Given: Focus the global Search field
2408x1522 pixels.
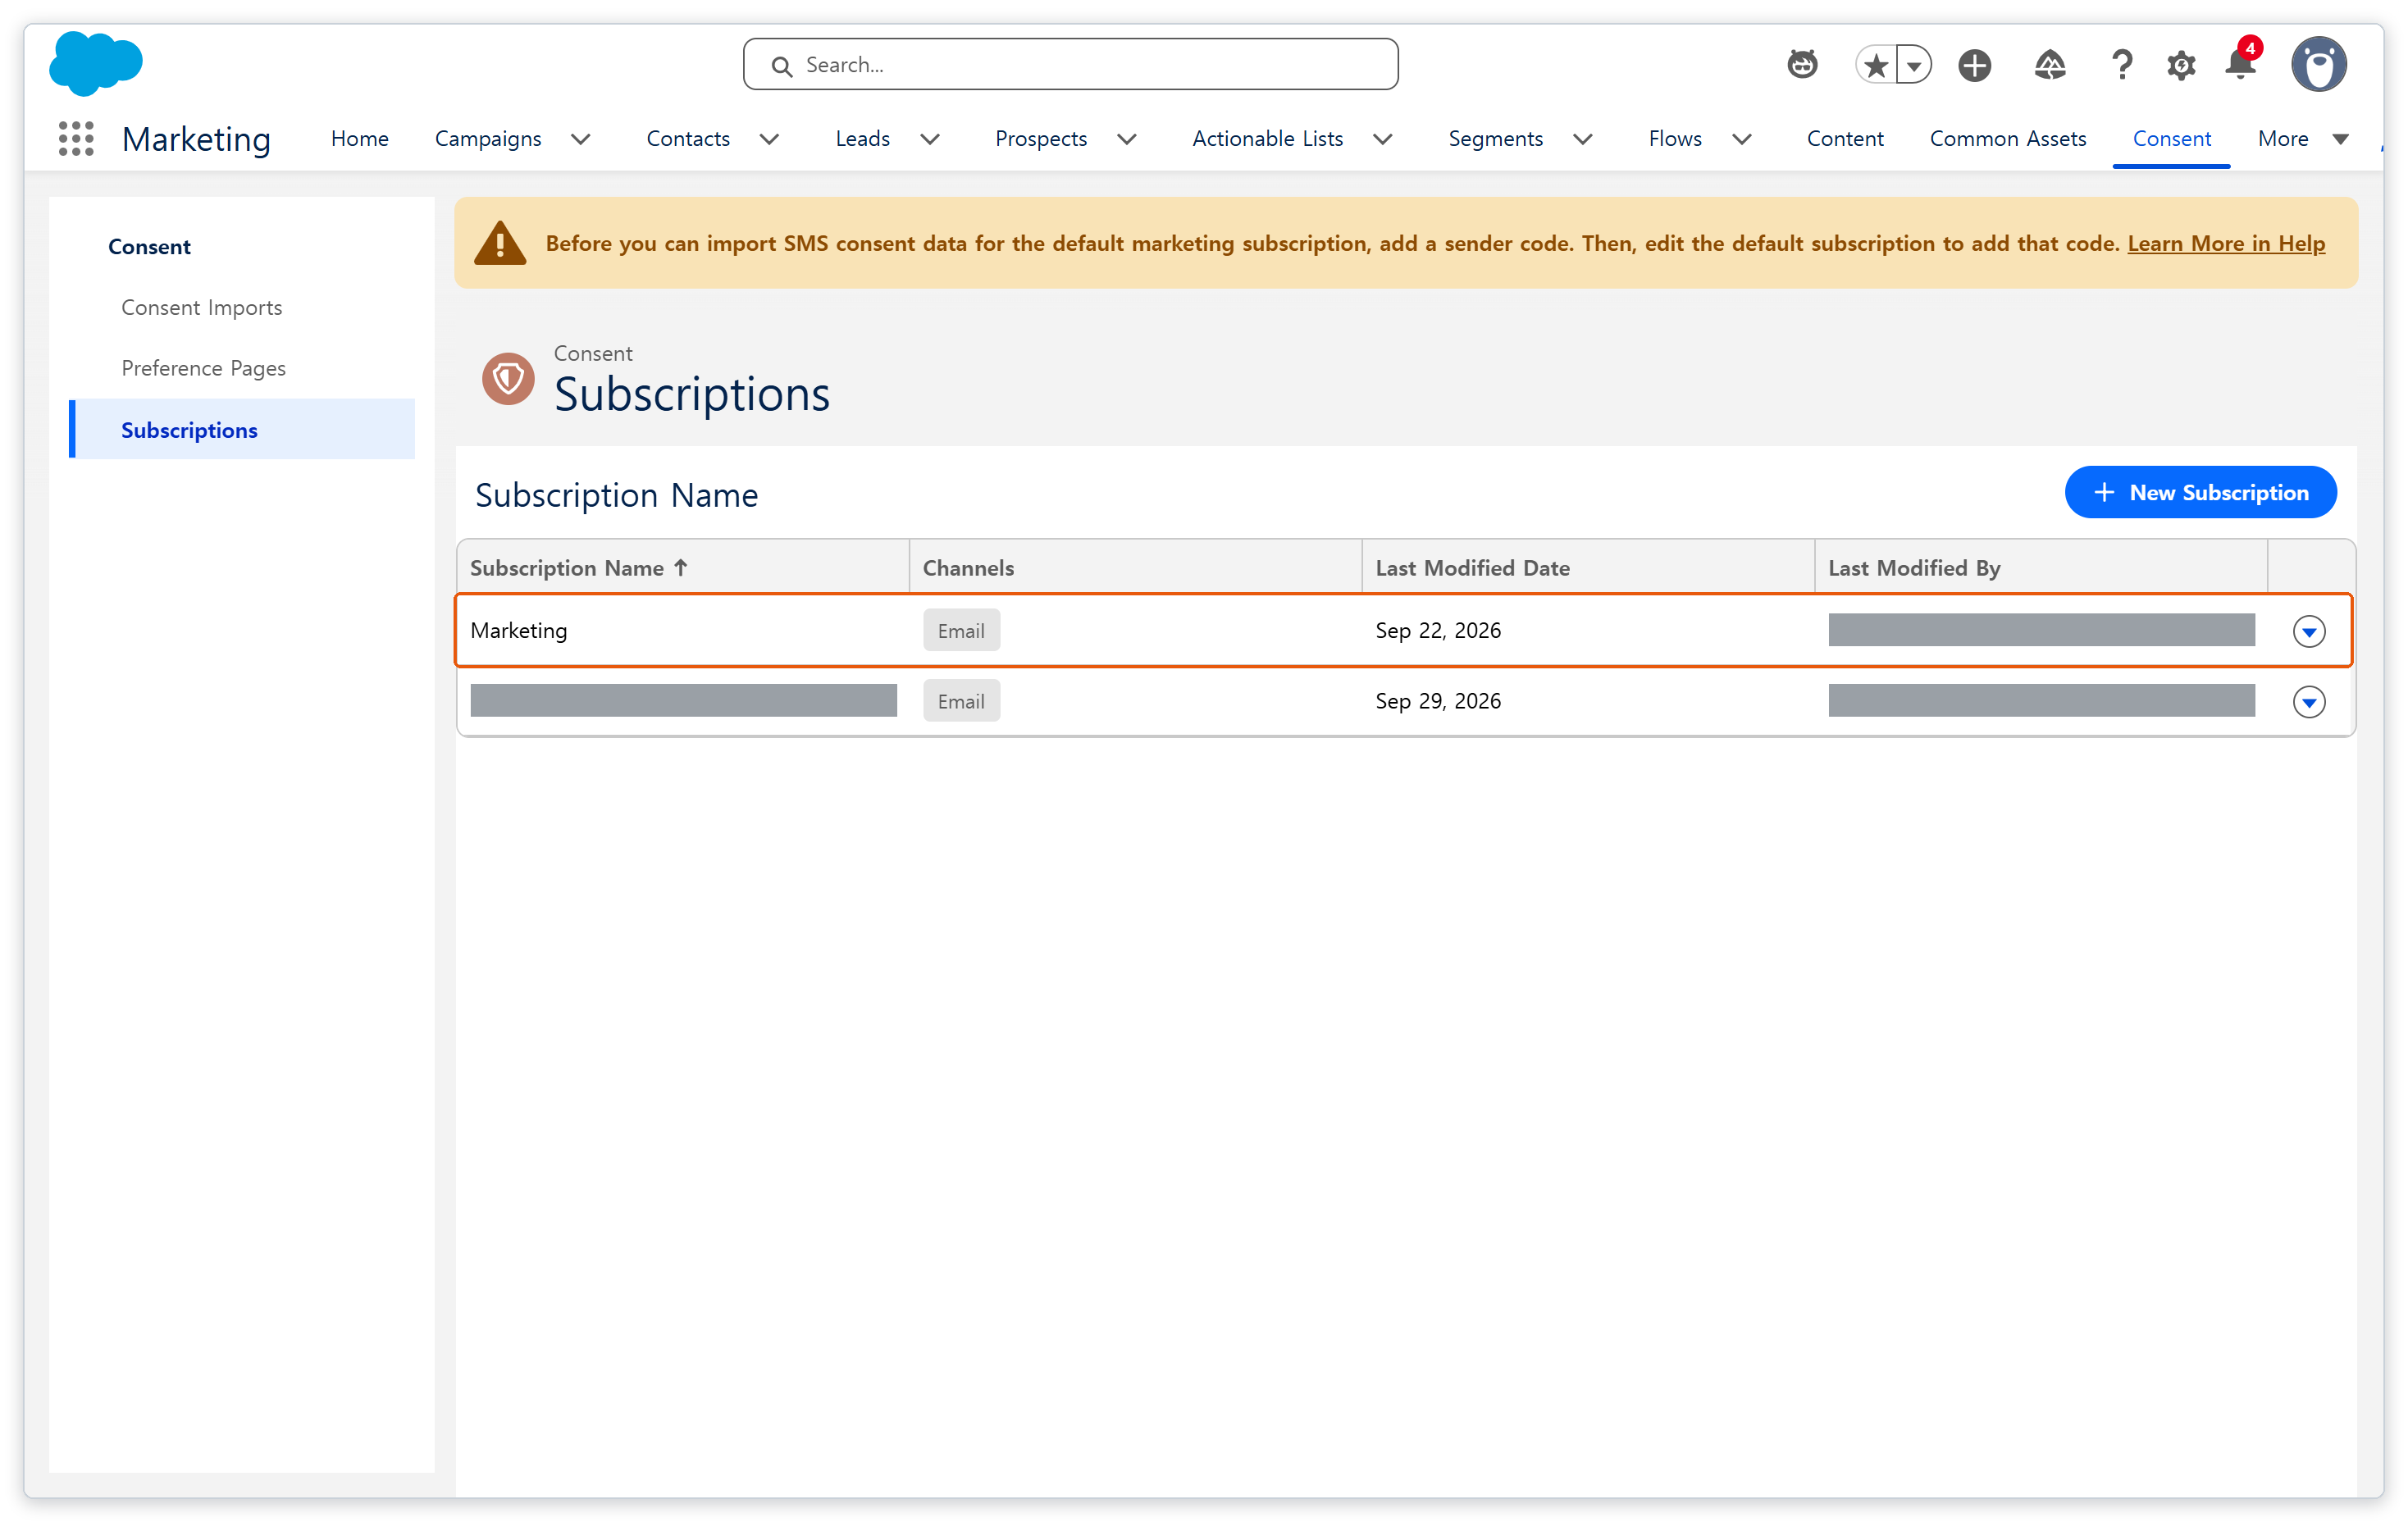Looking at the screenshot, I should click(x=1070, y=65).
